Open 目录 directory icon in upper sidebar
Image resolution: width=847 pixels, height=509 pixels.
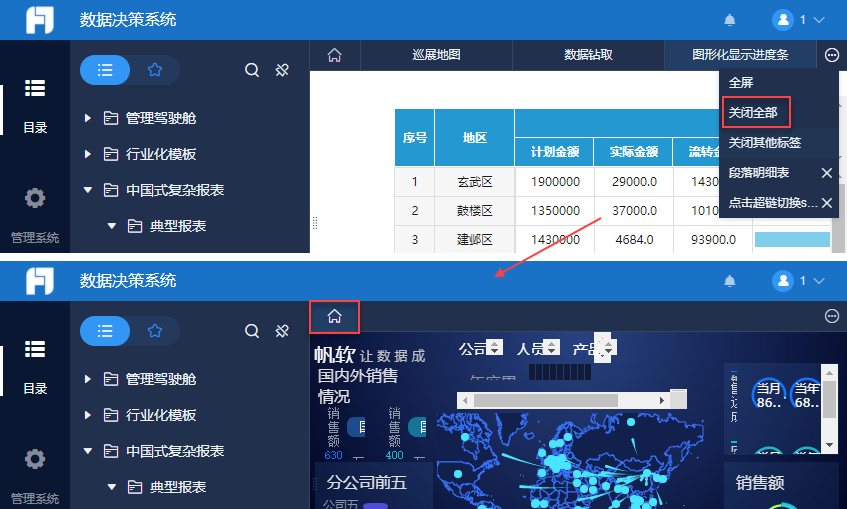(35, 88)
